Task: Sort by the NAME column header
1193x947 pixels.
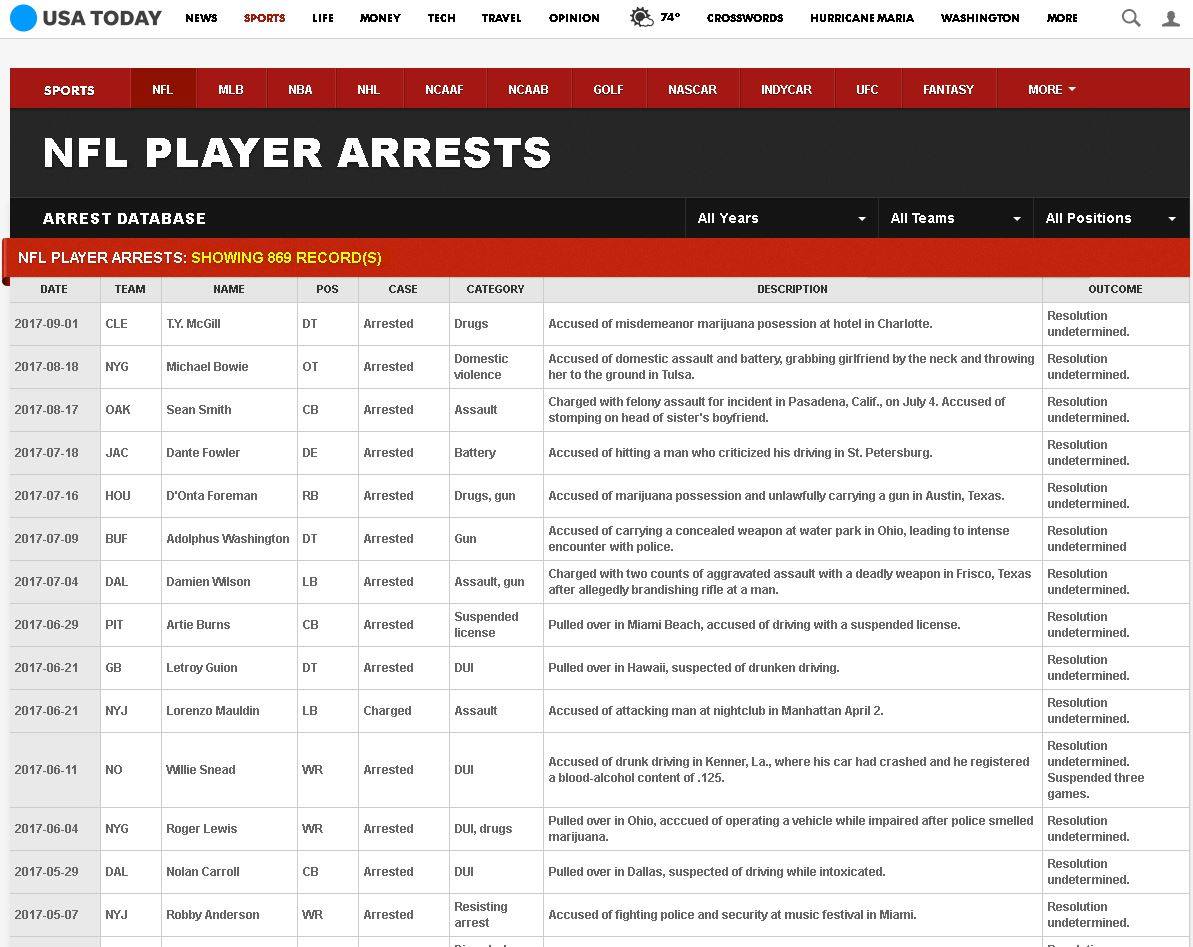Action: coord(229,289)
